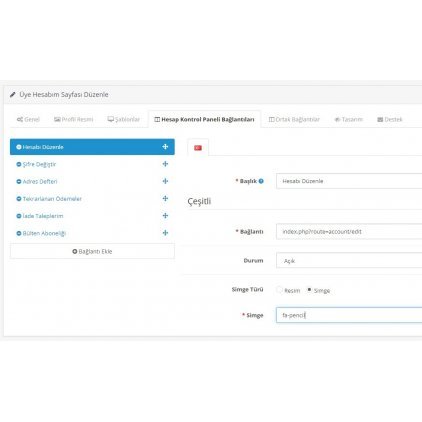Go to the Ortak Bağlantılar tab
422x422 pixels.
294,119
